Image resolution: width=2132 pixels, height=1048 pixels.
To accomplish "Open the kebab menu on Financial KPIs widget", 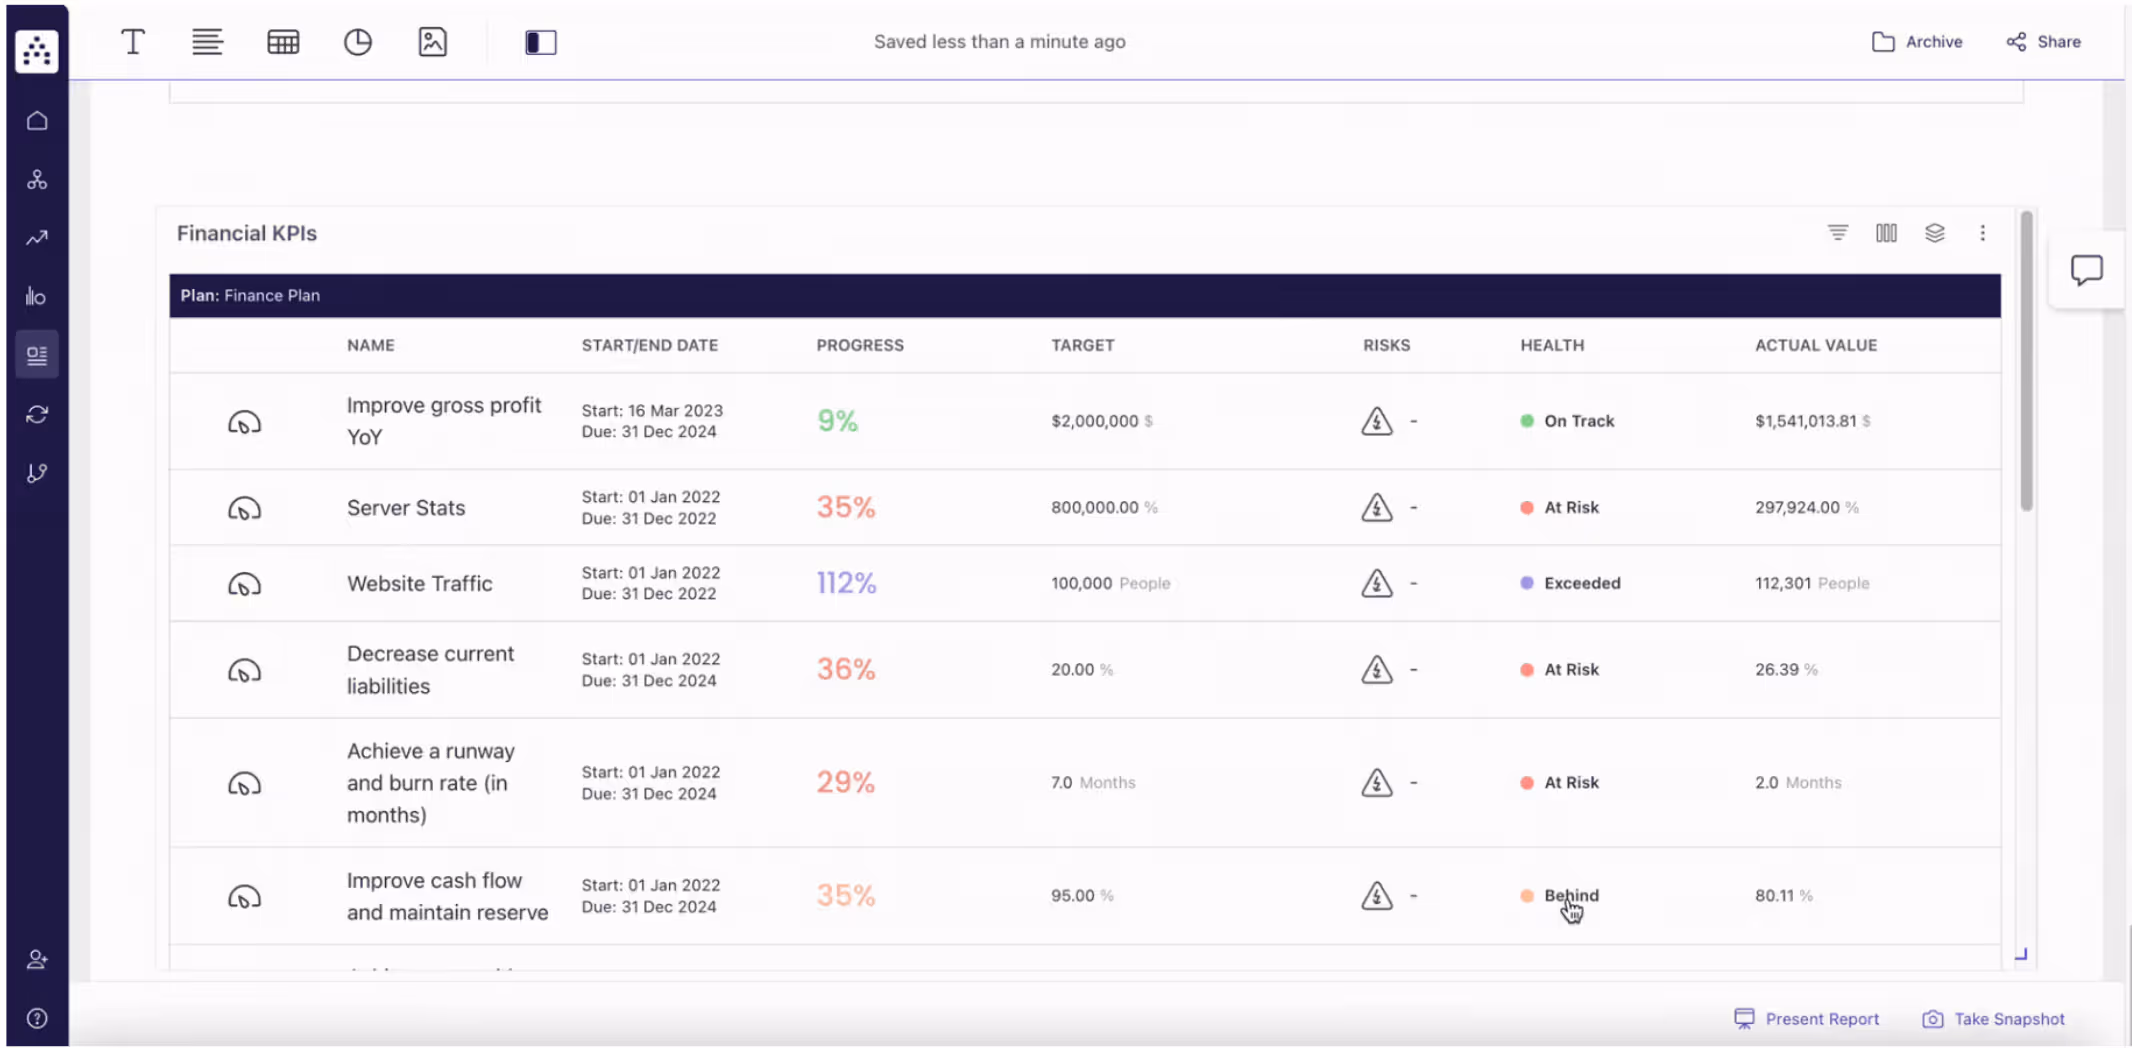I will 1983,232.
